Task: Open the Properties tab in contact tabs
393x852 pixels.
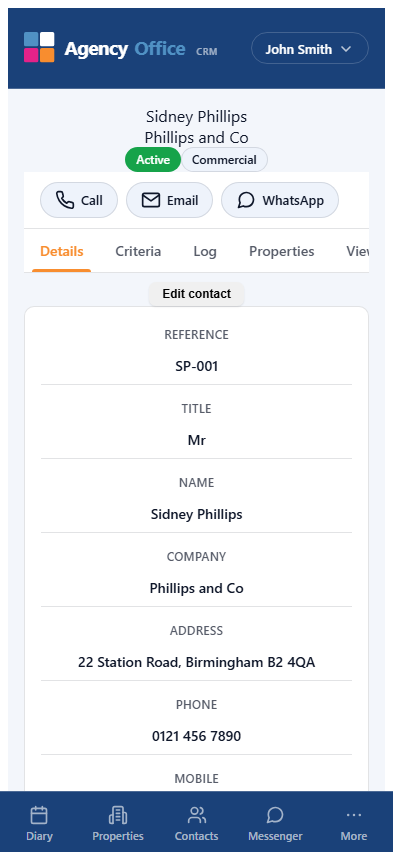Action: pos(282,252)
